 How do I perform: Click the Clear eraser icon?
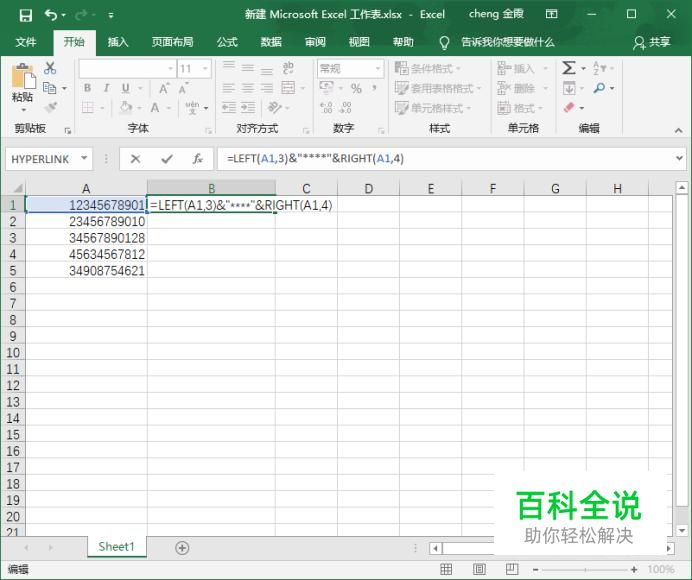(x=569, y=107)
